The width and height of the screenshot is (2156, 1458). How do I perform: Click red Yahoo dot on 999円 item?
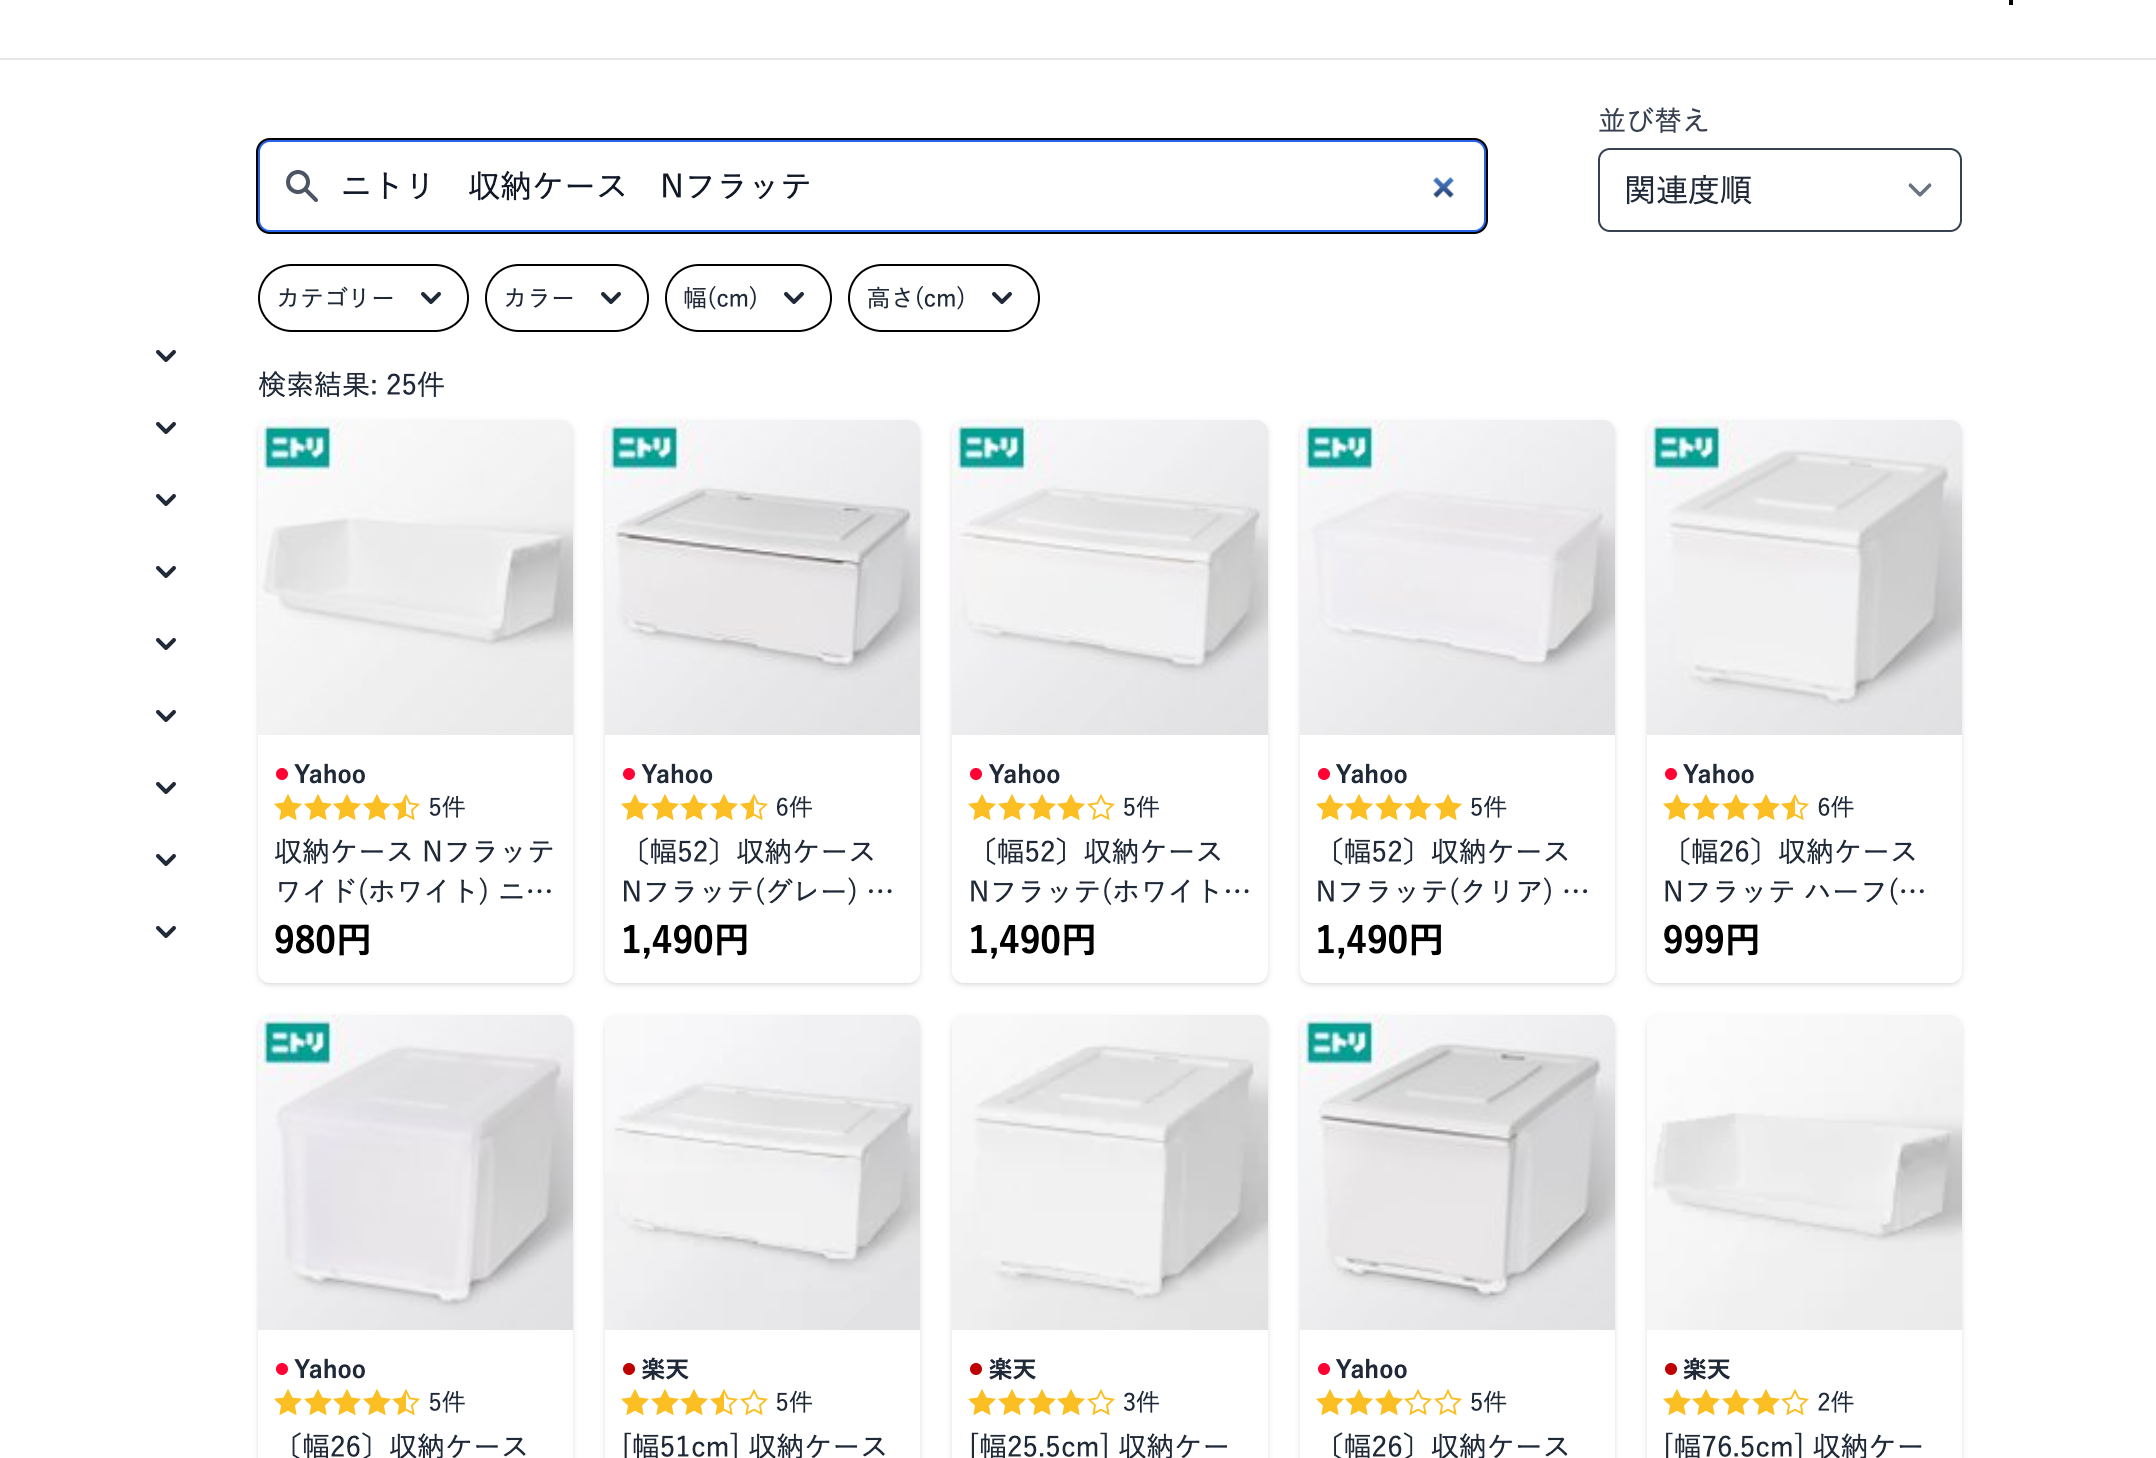click(1670, 774)
